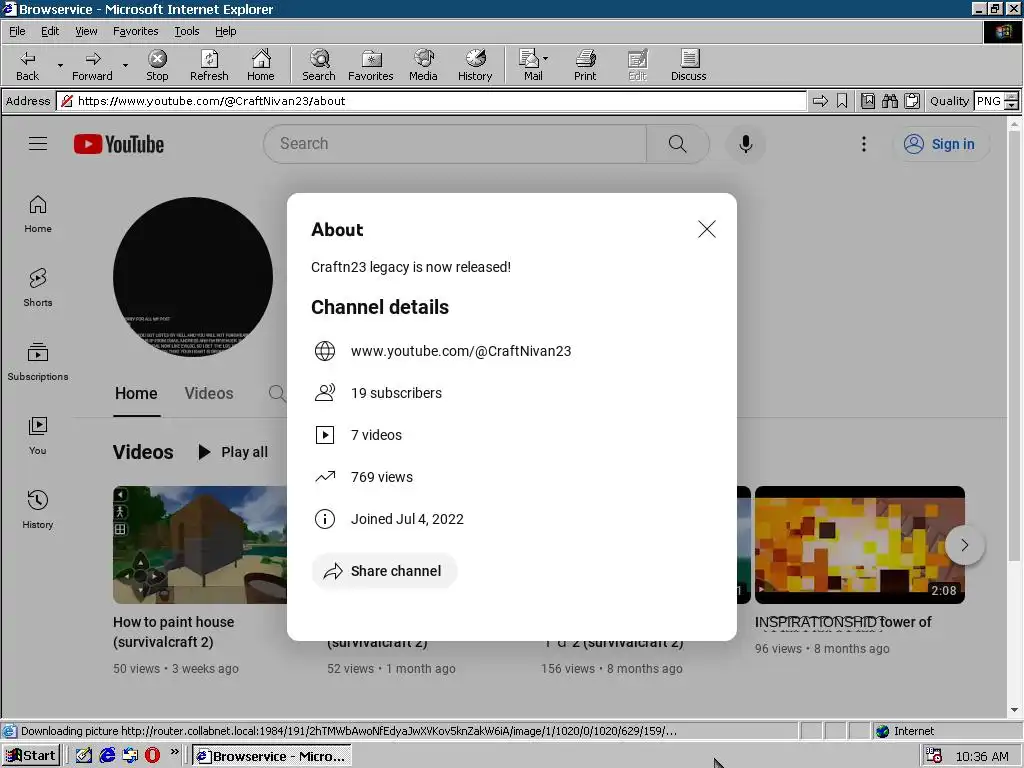This screenshot has height=768, width=1024.
Task: Expand the Forward history dropdown arrow
Action: (x=125, y=65)
